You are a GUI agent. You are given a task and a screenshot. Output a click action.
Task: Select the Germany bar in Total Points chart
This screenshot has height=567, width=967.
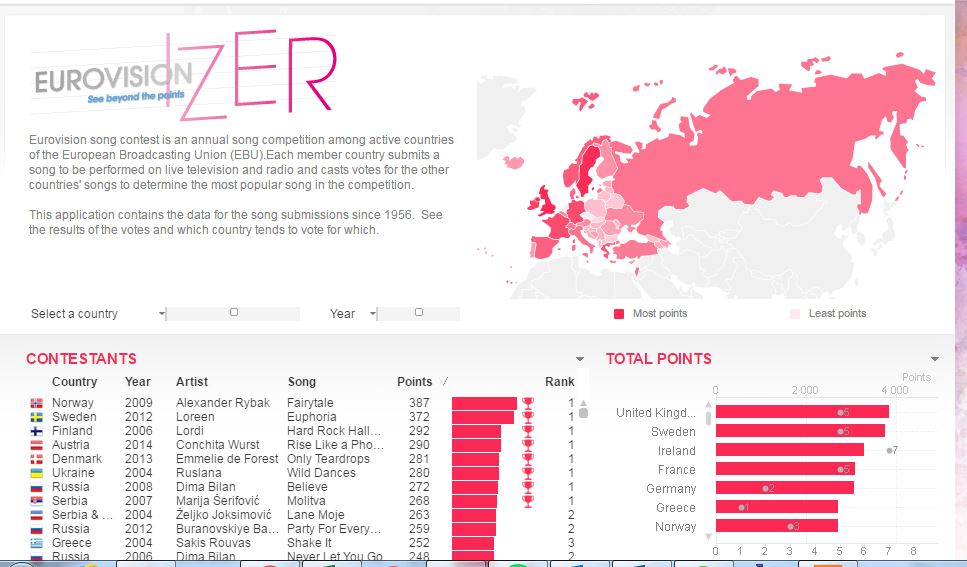pos(784,488)
